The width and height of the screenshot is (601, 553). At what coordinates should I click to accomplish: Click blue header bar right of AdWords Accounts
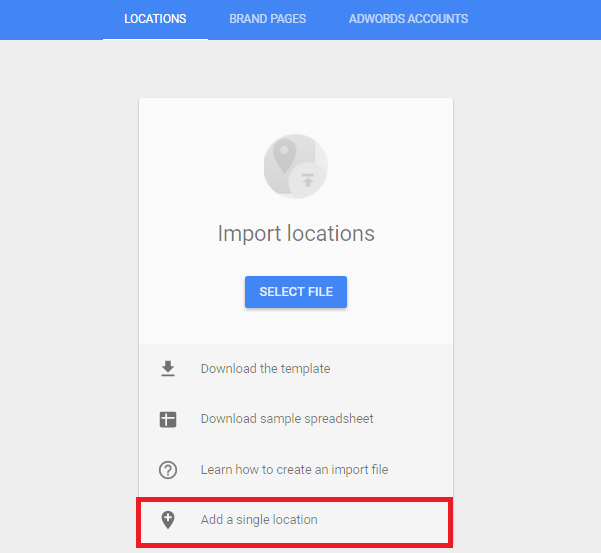(x=540, y=19)
